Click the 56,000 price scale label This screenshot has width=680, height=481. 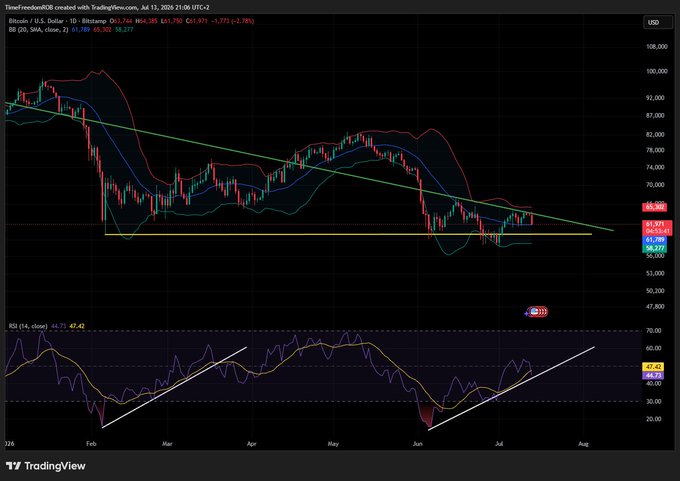[657, 256]
